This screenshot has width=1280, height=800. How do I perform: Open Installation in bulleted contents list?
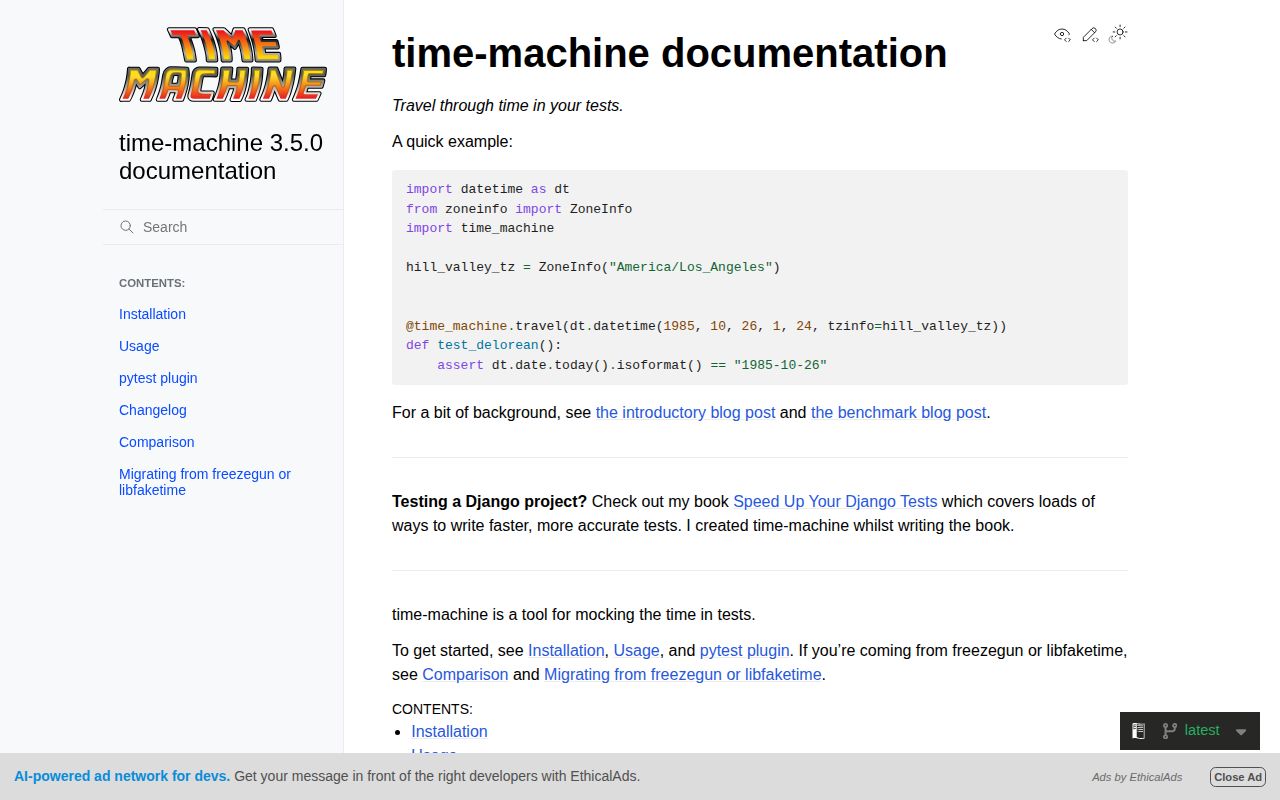[449, 731]
